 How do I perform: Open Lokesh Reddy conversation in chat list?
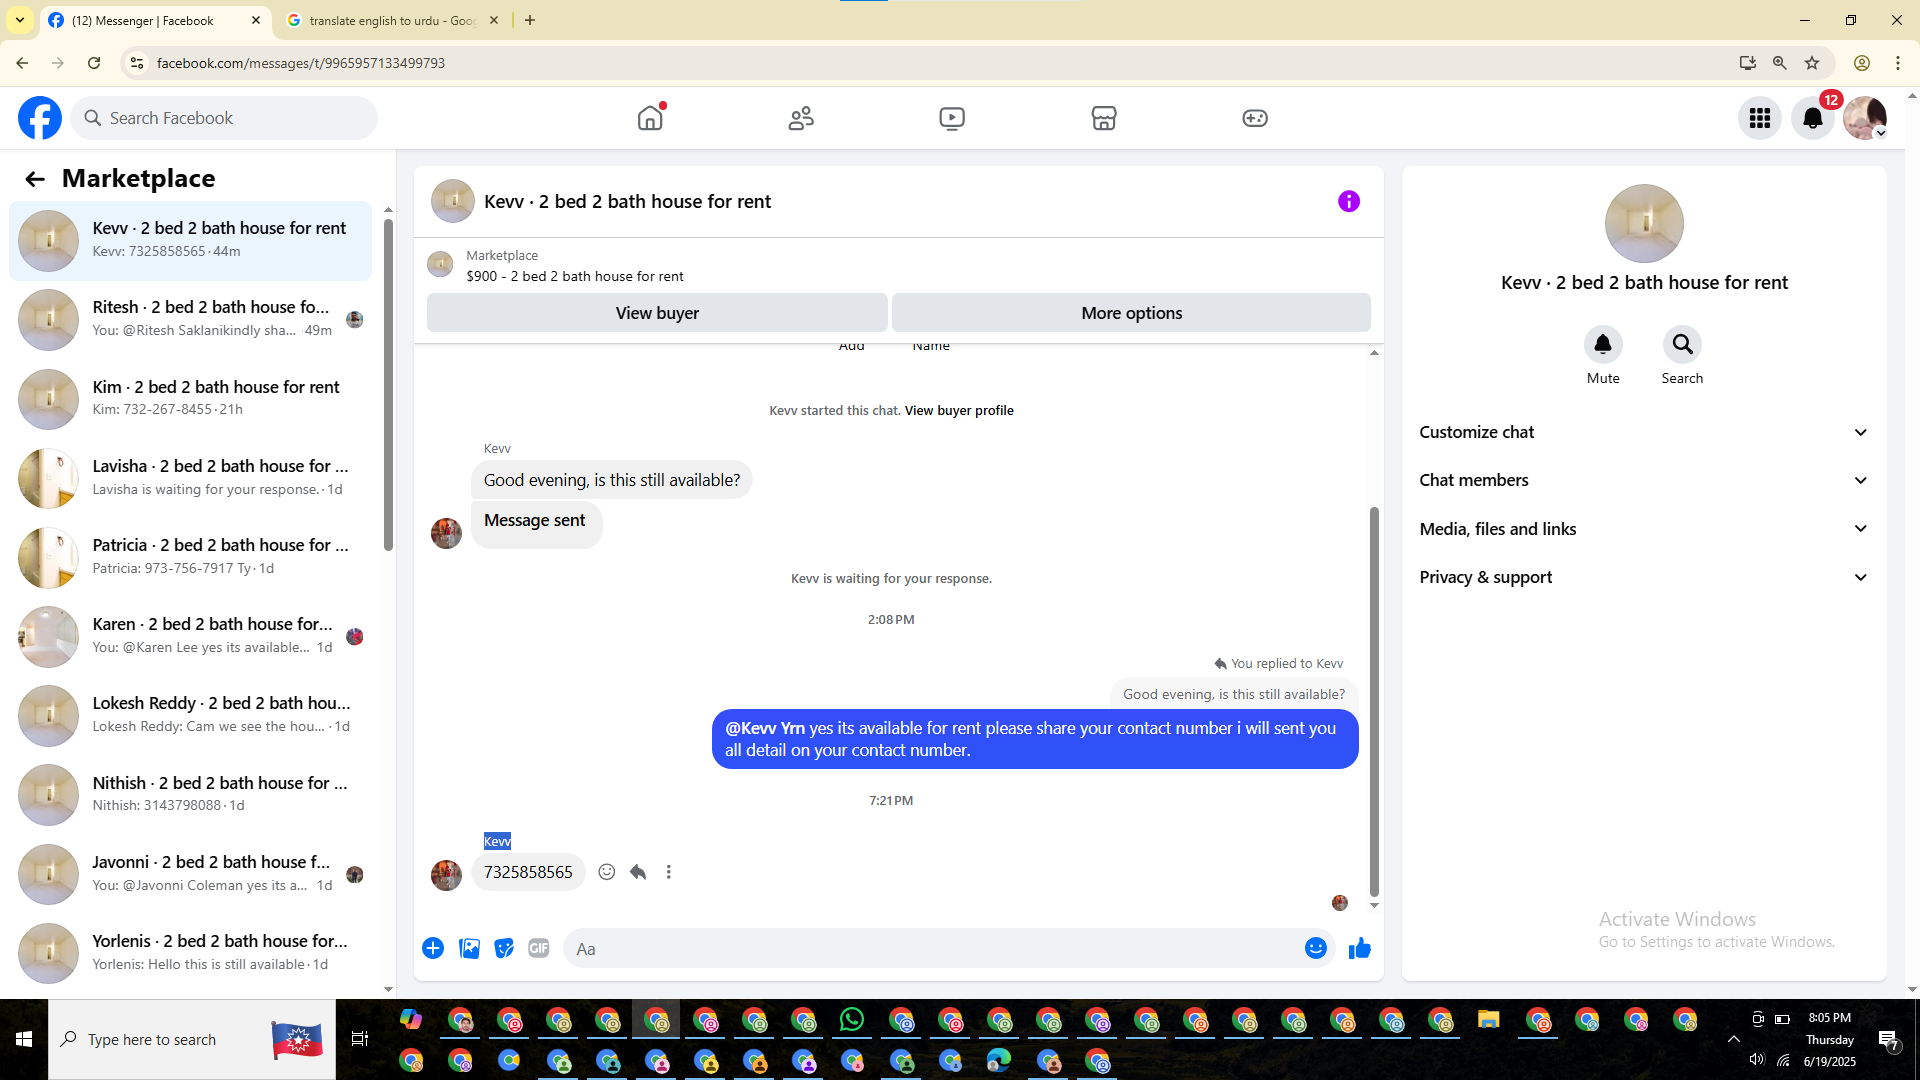click(x=190, y=716)
